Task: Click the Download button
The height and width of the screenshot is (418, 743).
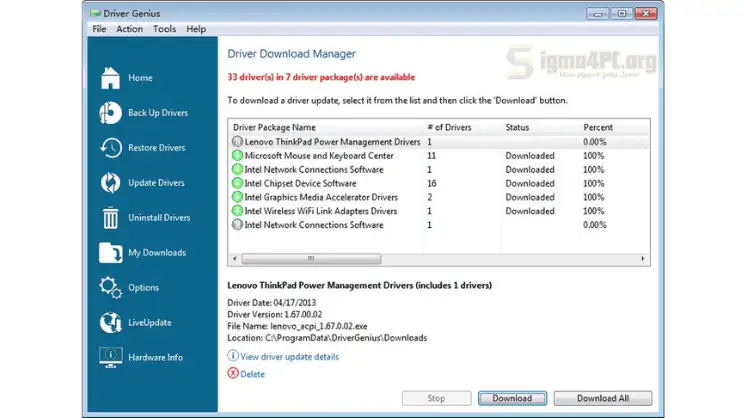Action: coord(512,398)
